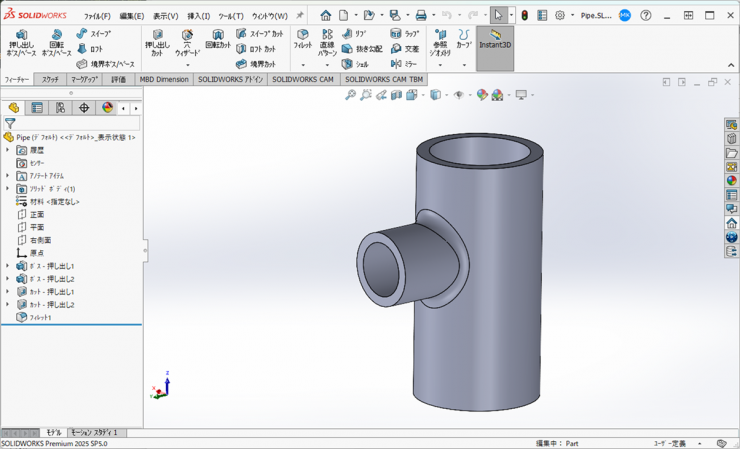
Task: Select フィレット1 in the feature tree
Action: [x=40, y=317]
